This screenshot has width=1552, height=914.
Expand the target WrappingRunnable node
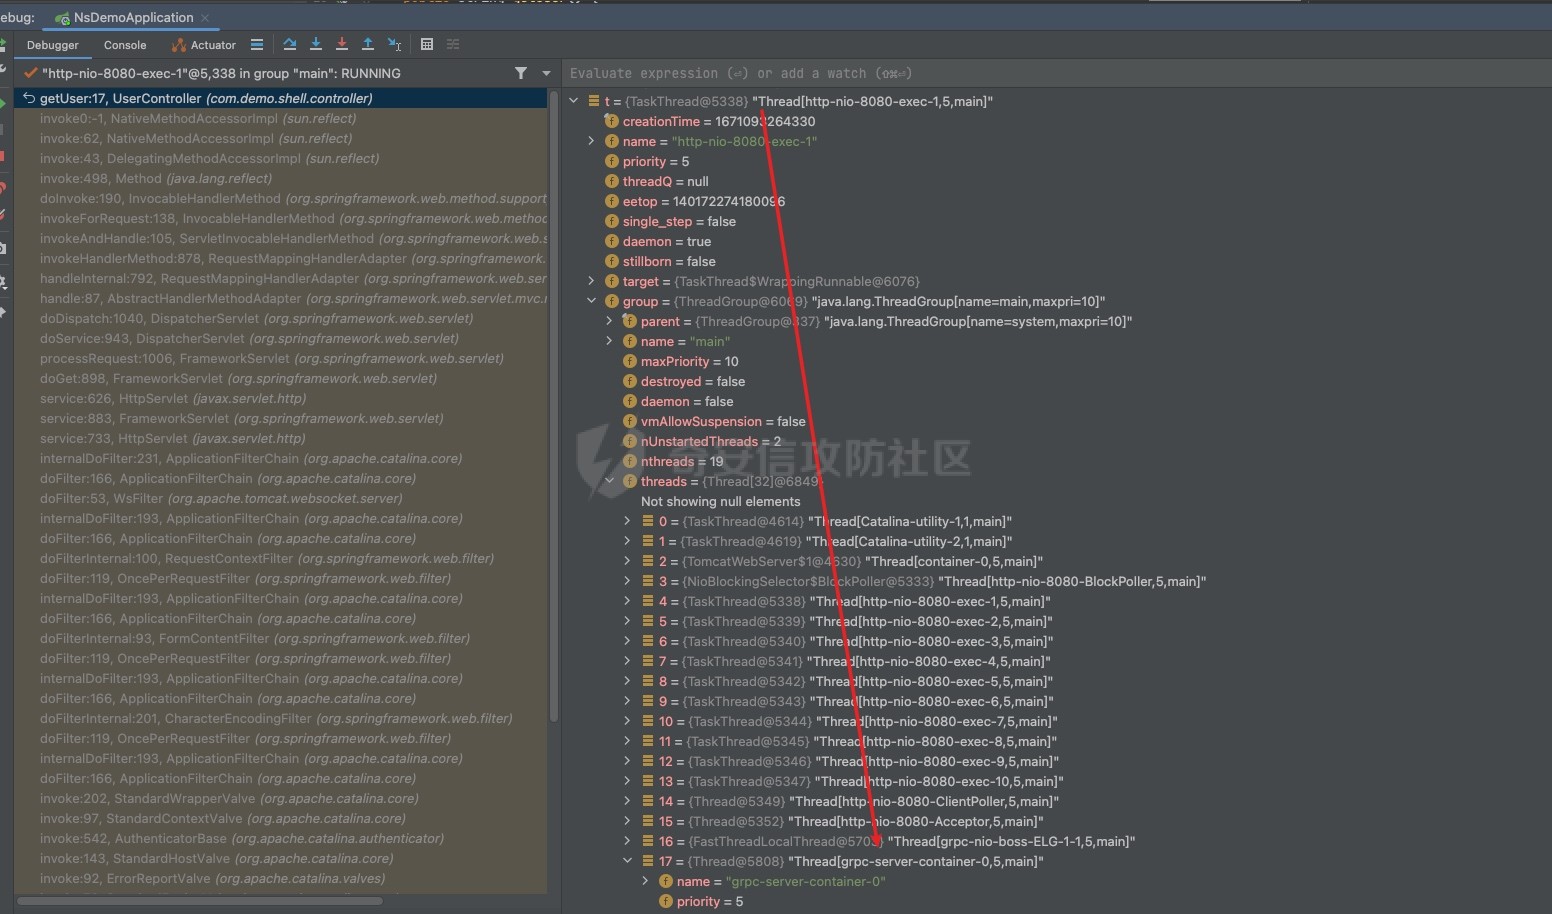(x=591, y=281)
